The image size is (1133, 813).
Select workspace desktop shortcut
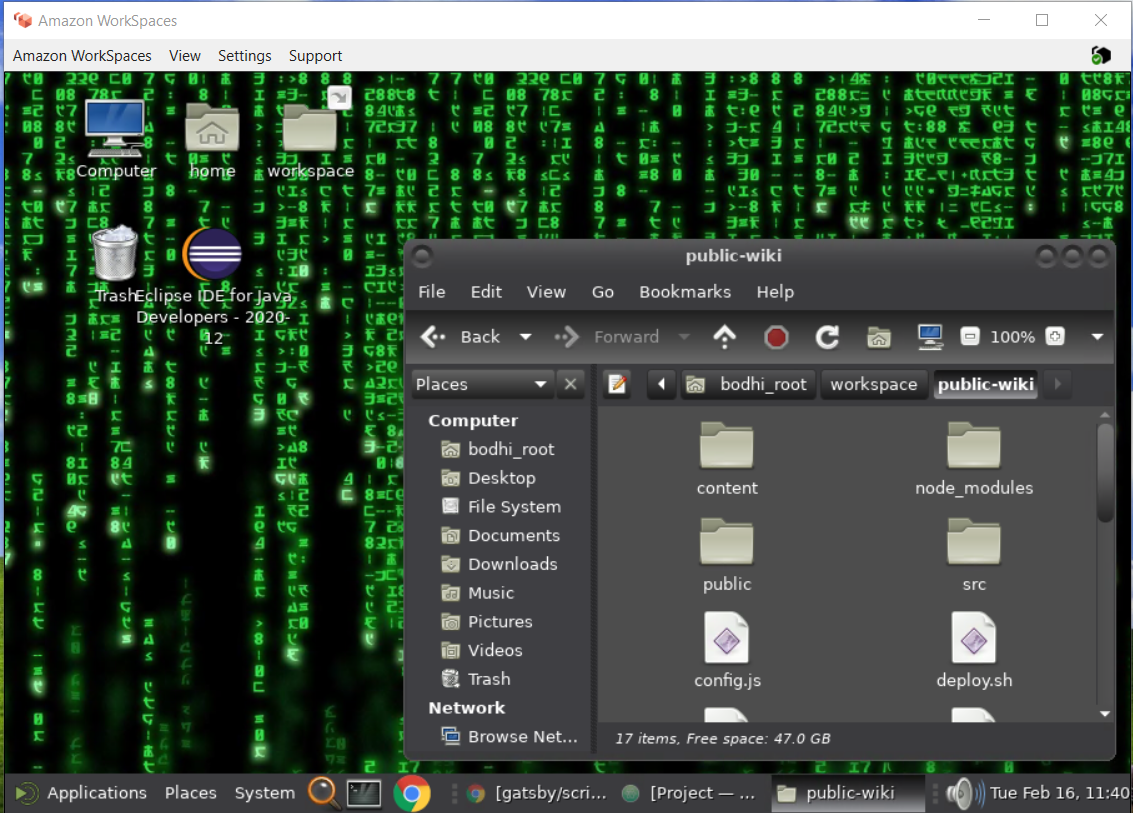tap(311, 134)
